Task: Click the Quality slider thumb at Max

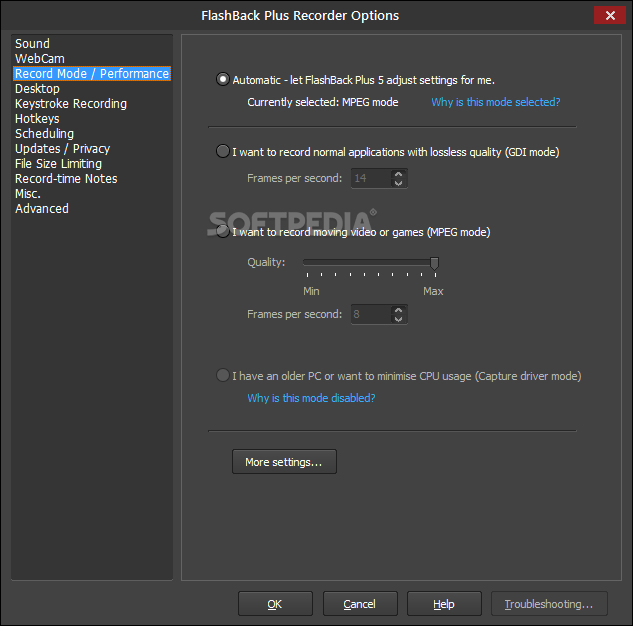Action: point(434,263)
